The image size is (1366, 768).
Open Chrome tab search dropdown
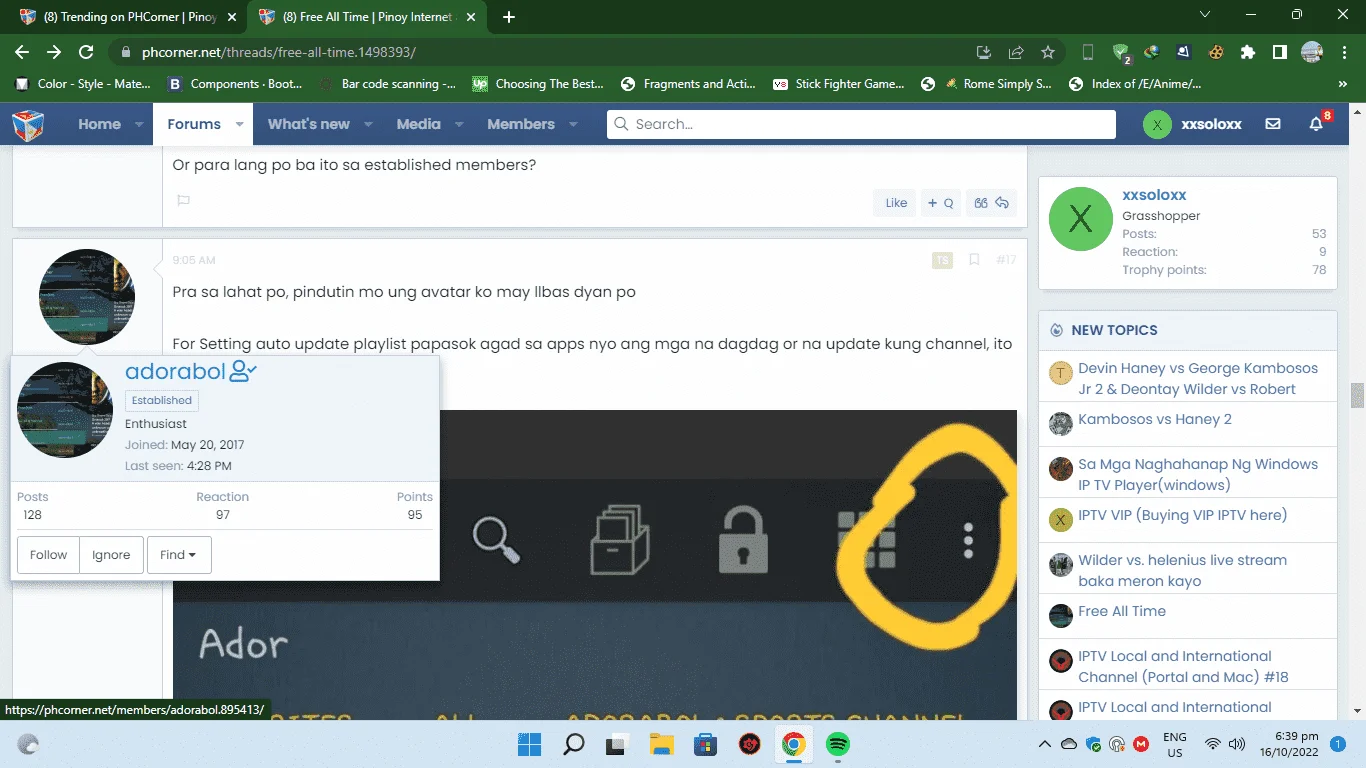pyautogui.click(x=1205, y=15)
